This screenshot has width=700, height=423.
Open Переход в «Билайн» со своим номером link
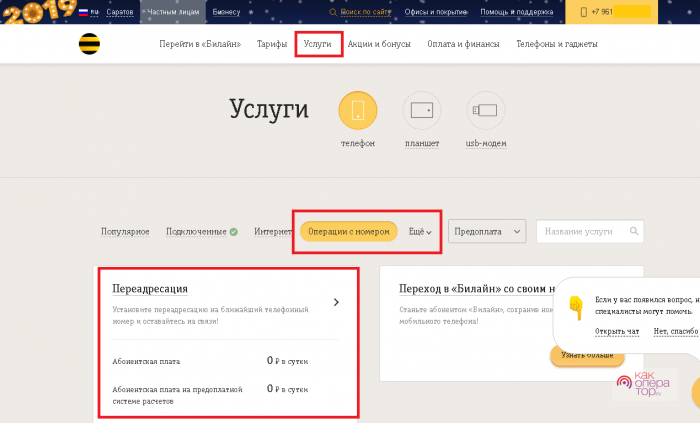point(476,289)
